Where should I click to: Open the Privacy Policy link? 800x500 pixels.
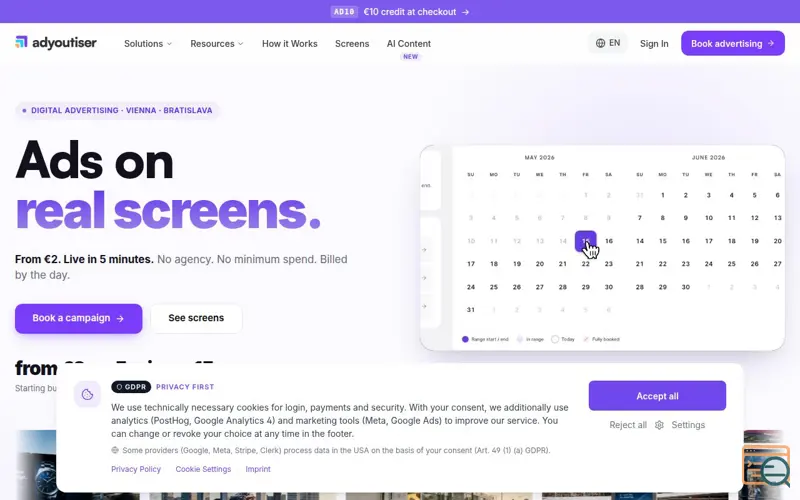coord(136,469)
